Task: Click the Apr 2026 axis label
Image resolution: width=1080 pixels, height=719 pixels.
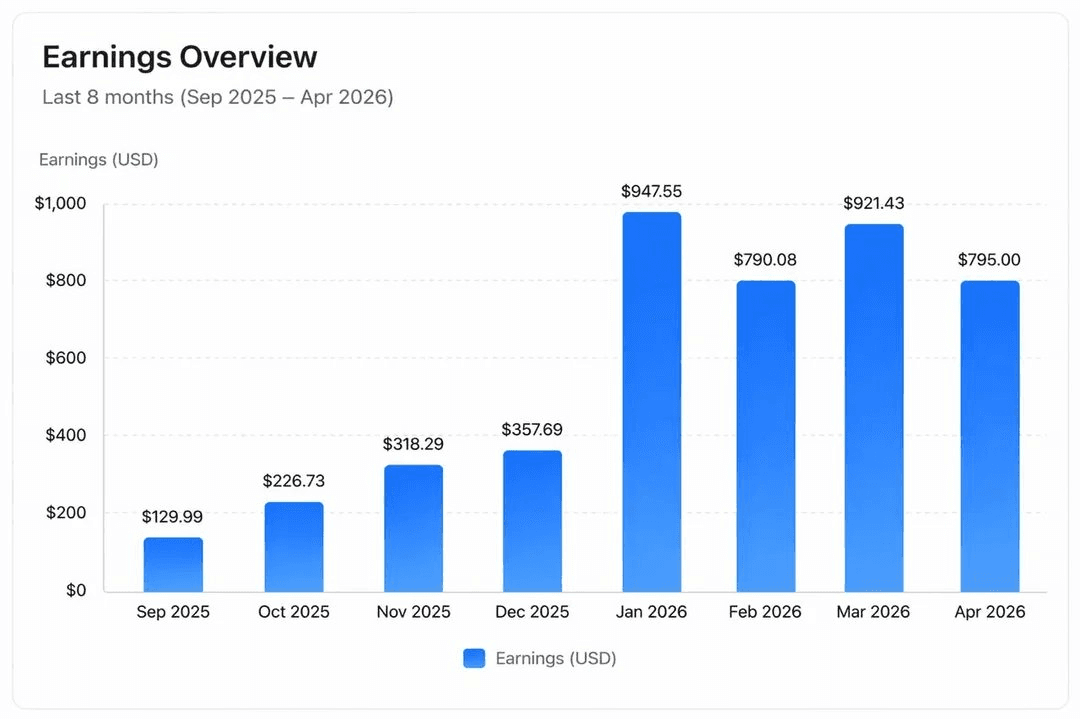Action: coord(989,611)
